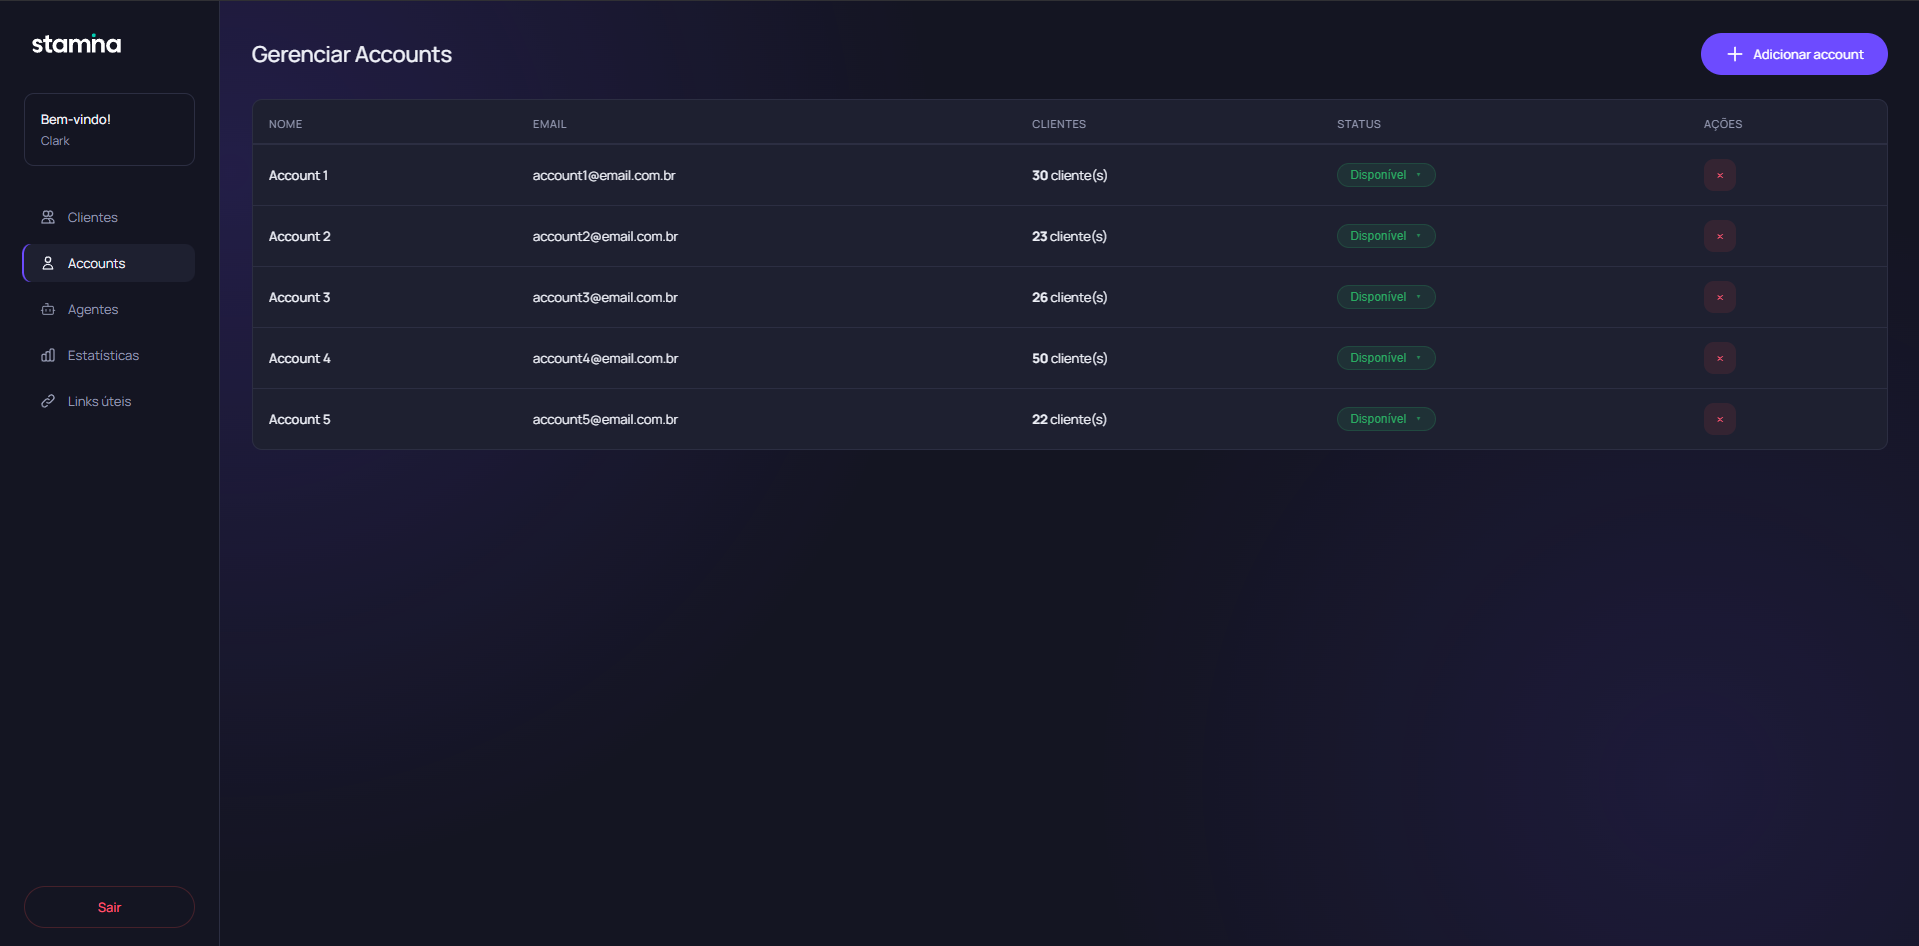Click the CLIENTES column header
The height and width of the screenshot is (946, 1919).
point(1059,124)
